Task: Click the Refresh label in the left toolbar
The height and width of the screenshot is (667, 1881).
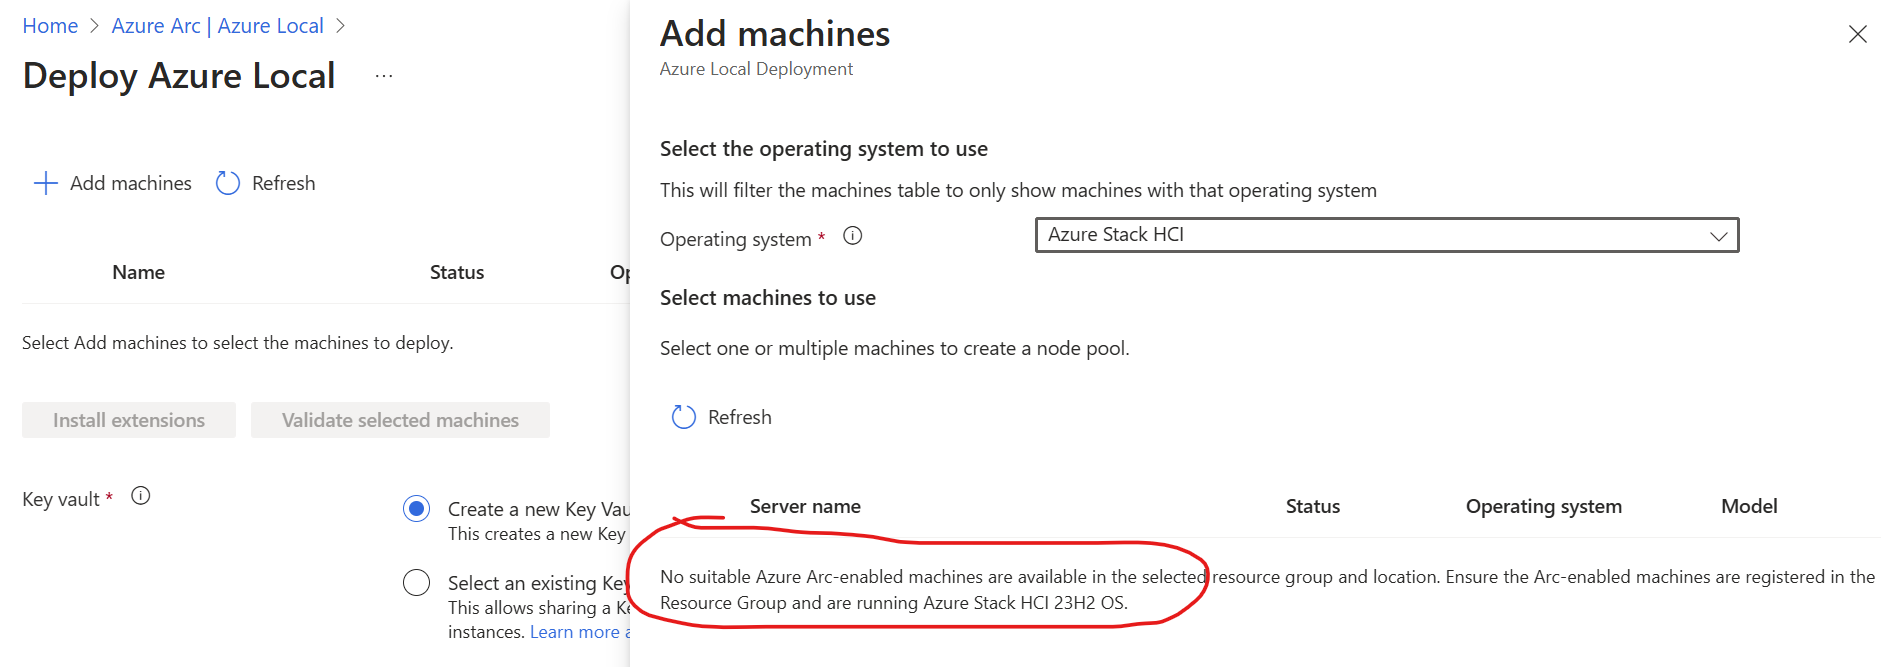Action: point(283,183)
